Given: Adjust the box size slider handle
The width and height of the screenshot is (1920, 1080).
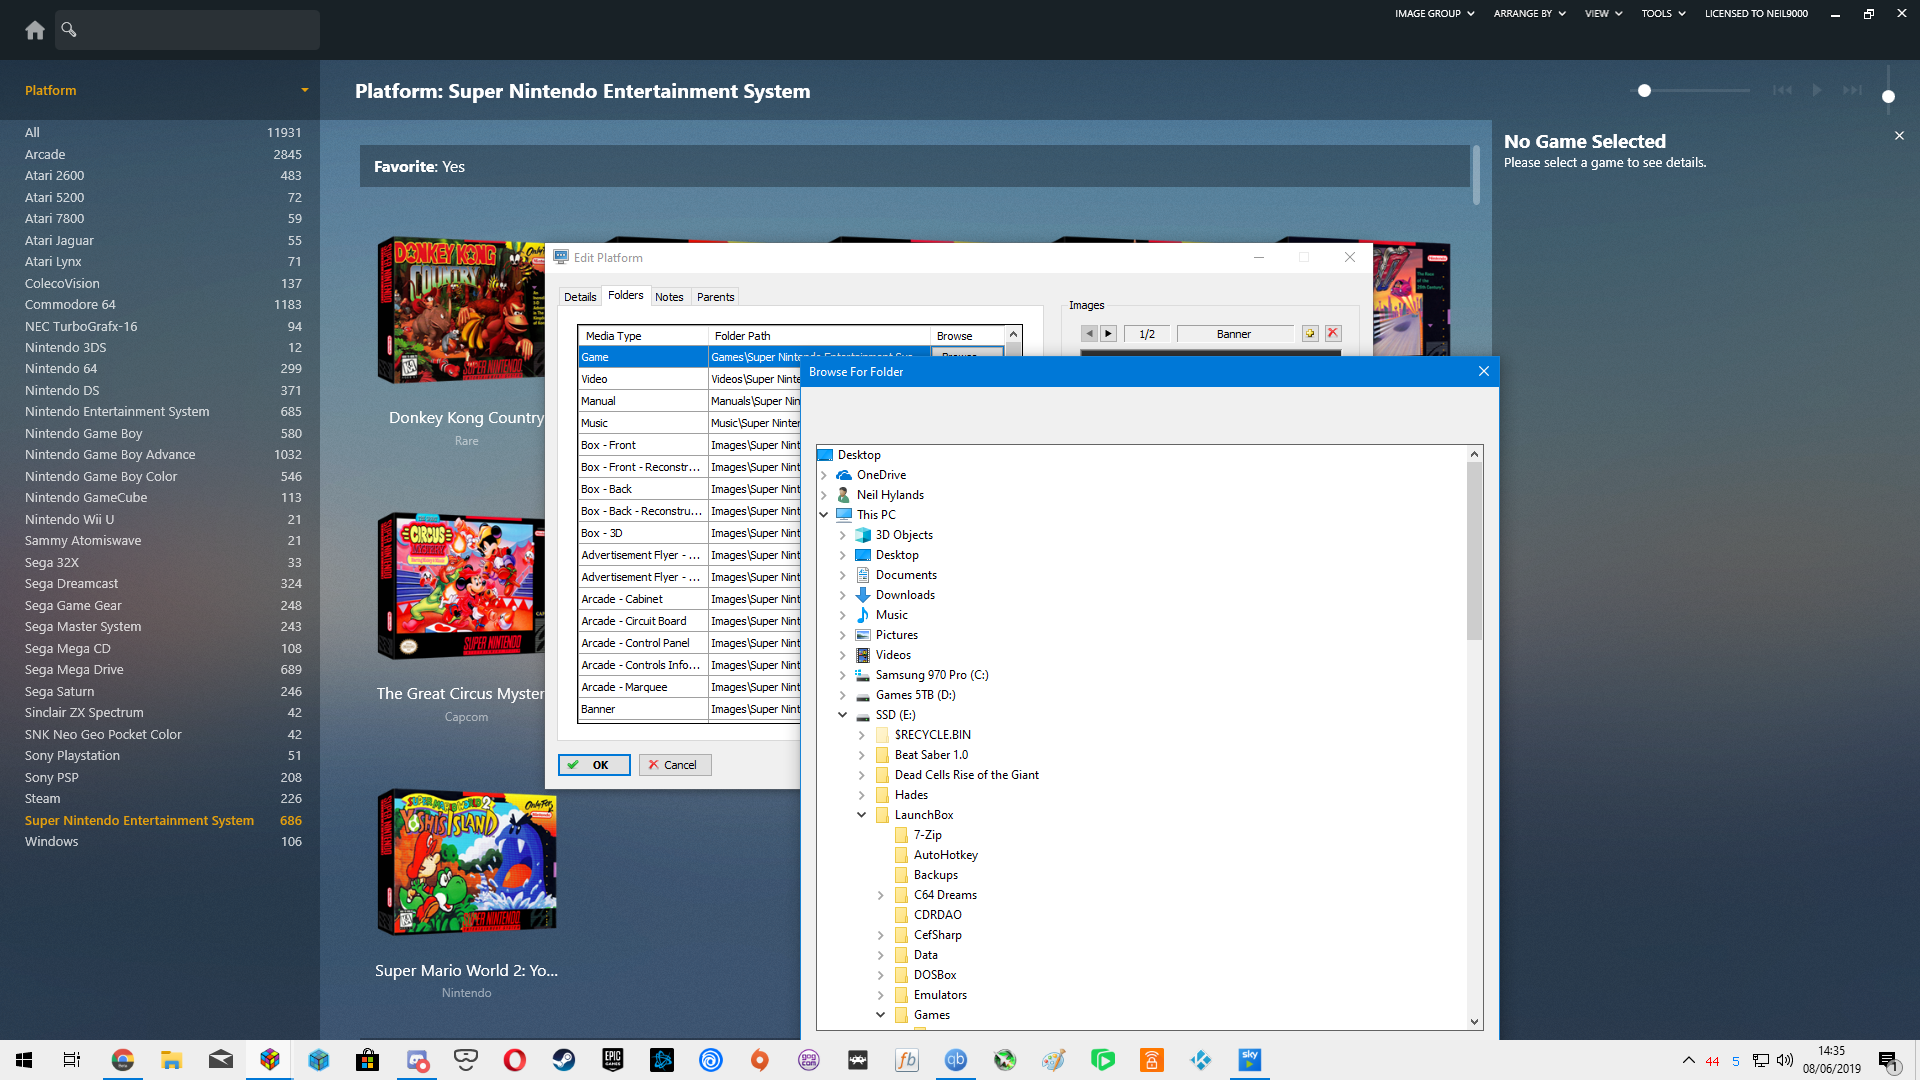Looking at the screenshot, I should (x=1644, y=91).
